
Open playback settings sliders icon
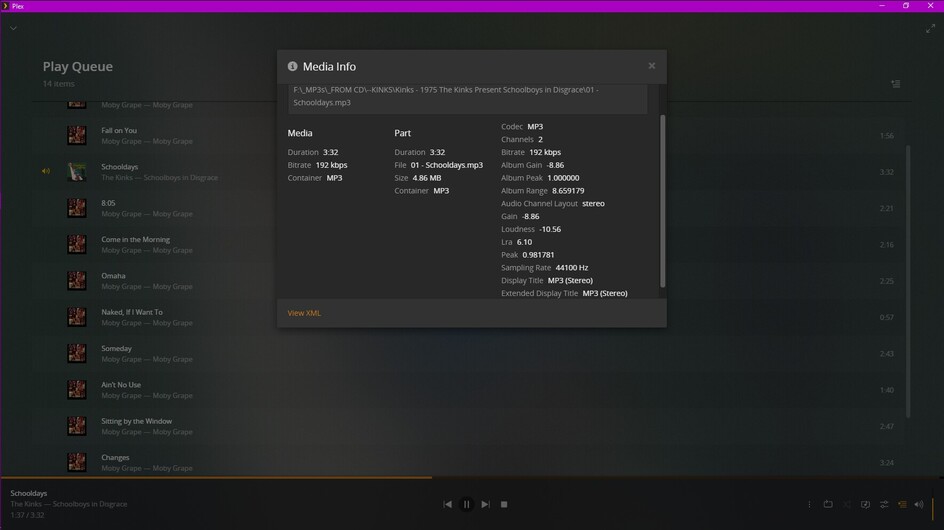tap(884, 504)
